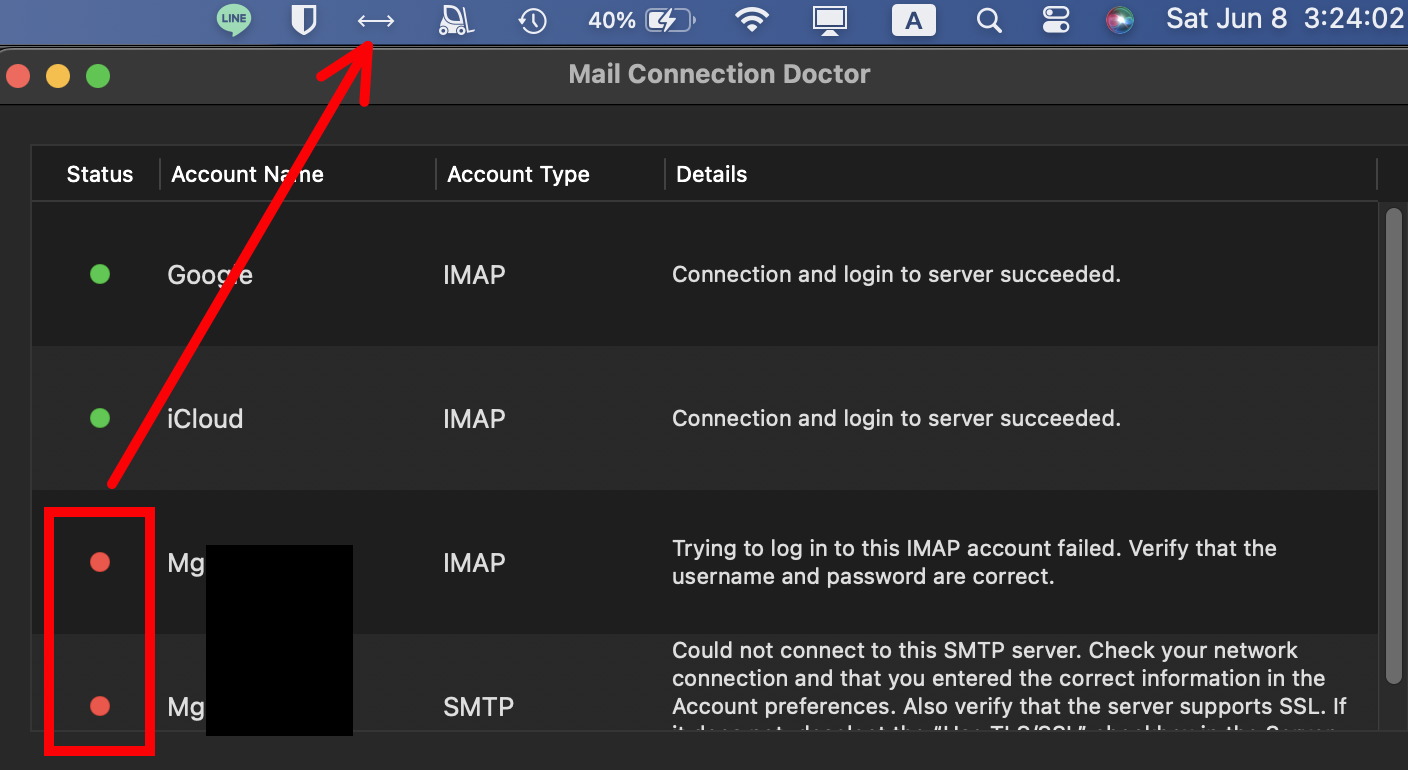1408x770 pixels.
Task: Click the Details column header
Action: pos(712,174)
